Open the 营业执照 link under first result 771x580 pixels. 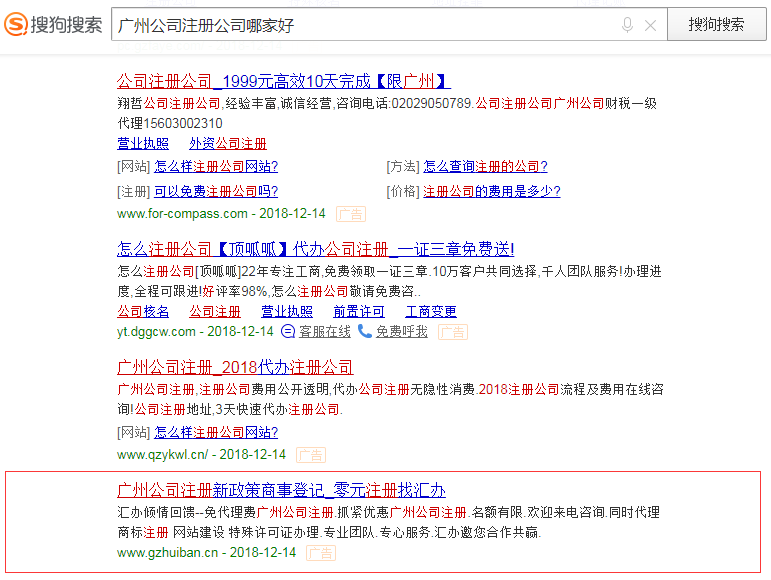(143, 144)
